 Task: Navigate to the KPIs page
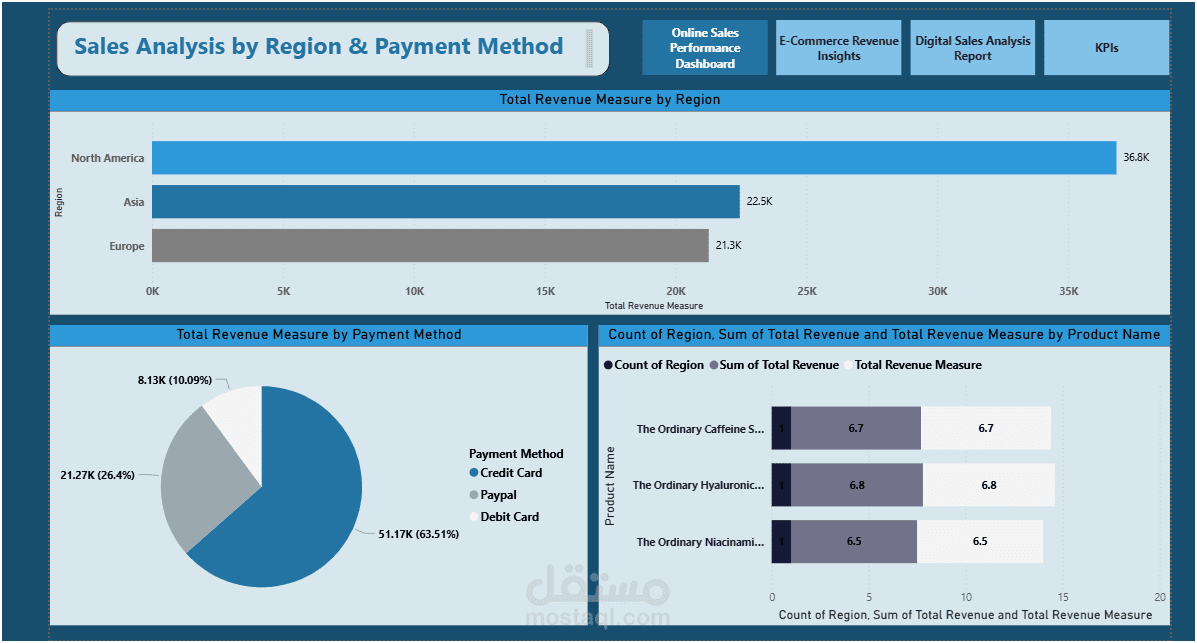click(1106, 47)
